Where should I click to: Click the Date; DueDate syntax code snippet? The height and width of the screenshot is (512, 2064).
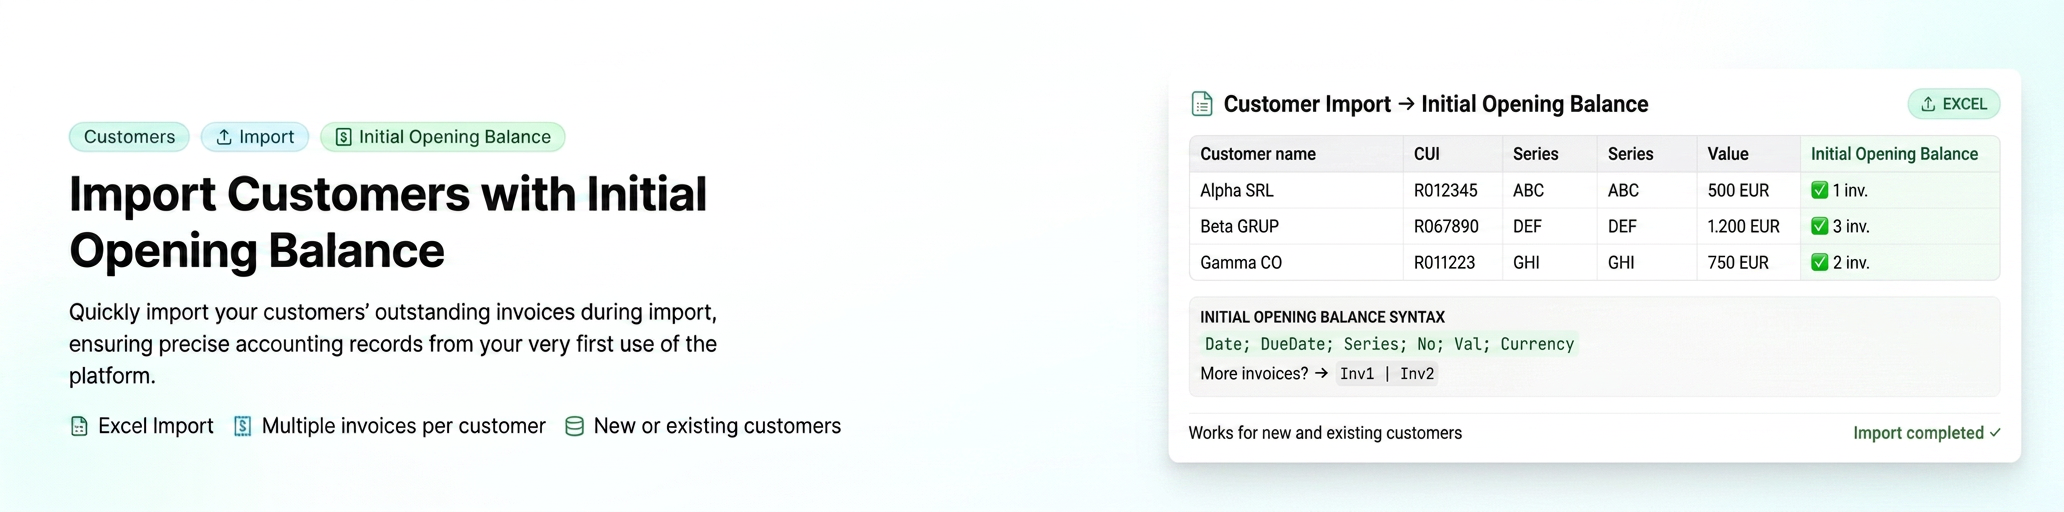1389,344
